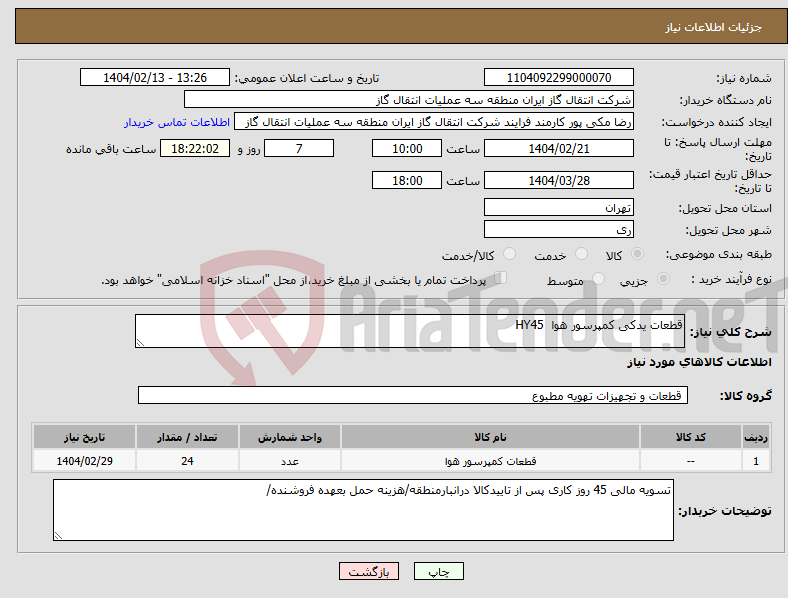This screenshot has width=788, height=598.
Task: Click the request creator field رضا مکی پور
Action: pos(434,122)
